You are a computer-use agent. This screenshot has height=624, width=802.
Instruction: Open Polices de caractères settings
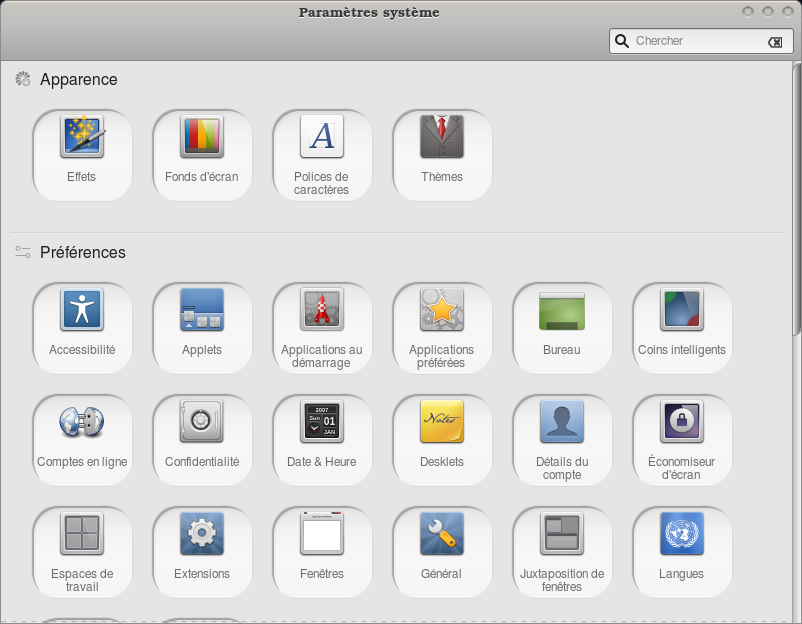click(322, 155)
